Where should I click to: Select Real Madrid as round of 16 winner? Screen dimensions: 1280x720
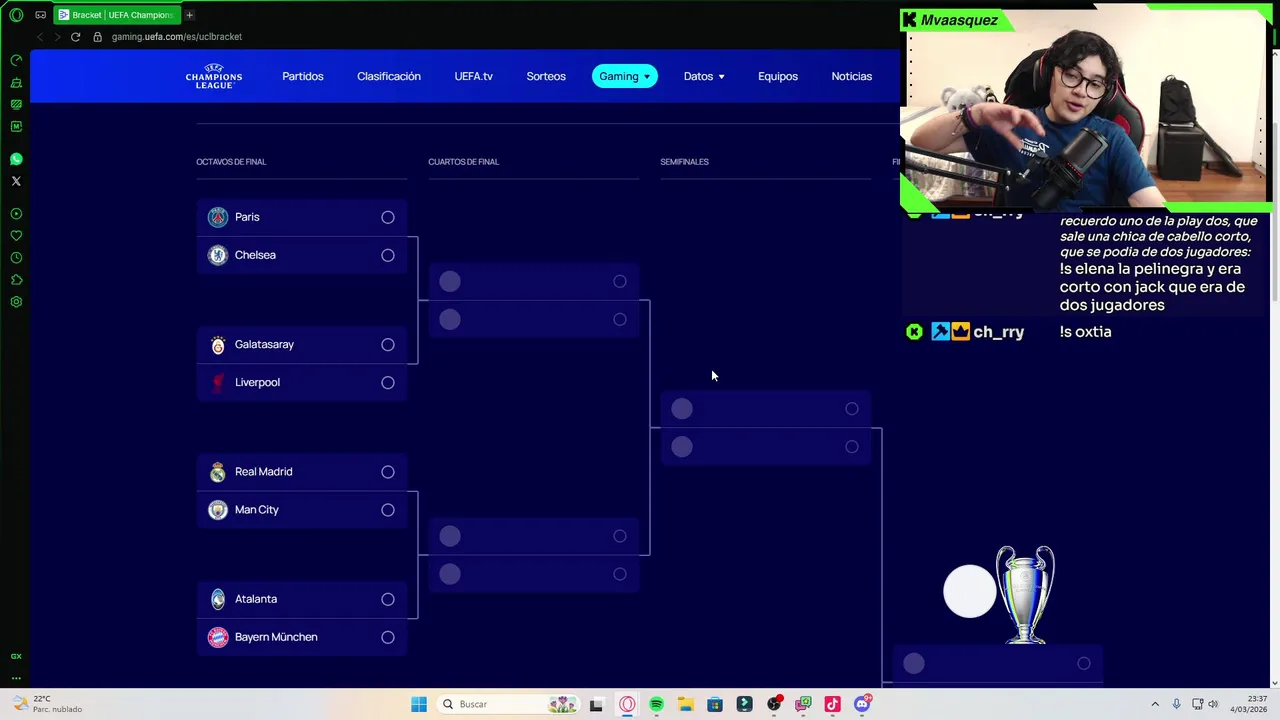(x=388, y=472)
